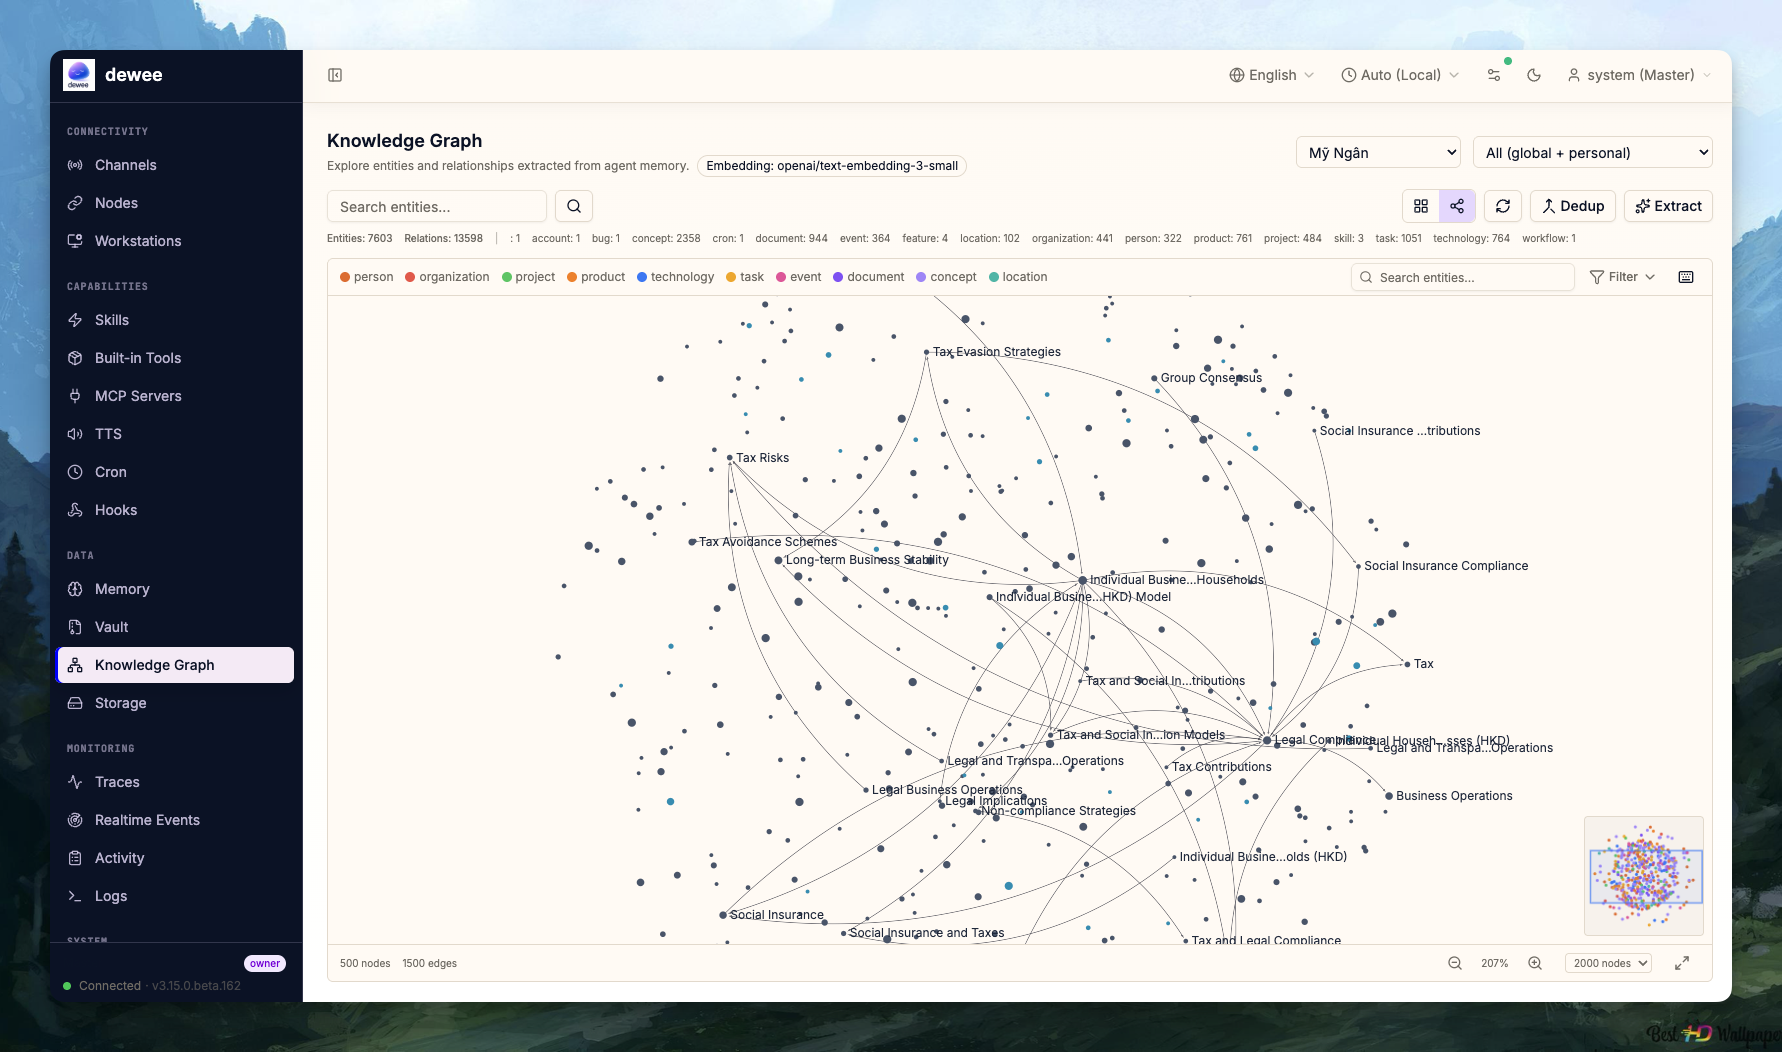The height and width of the screenshot is (1052, 1782).
Task: Click the Vault icon
Action: coord(75,627)
